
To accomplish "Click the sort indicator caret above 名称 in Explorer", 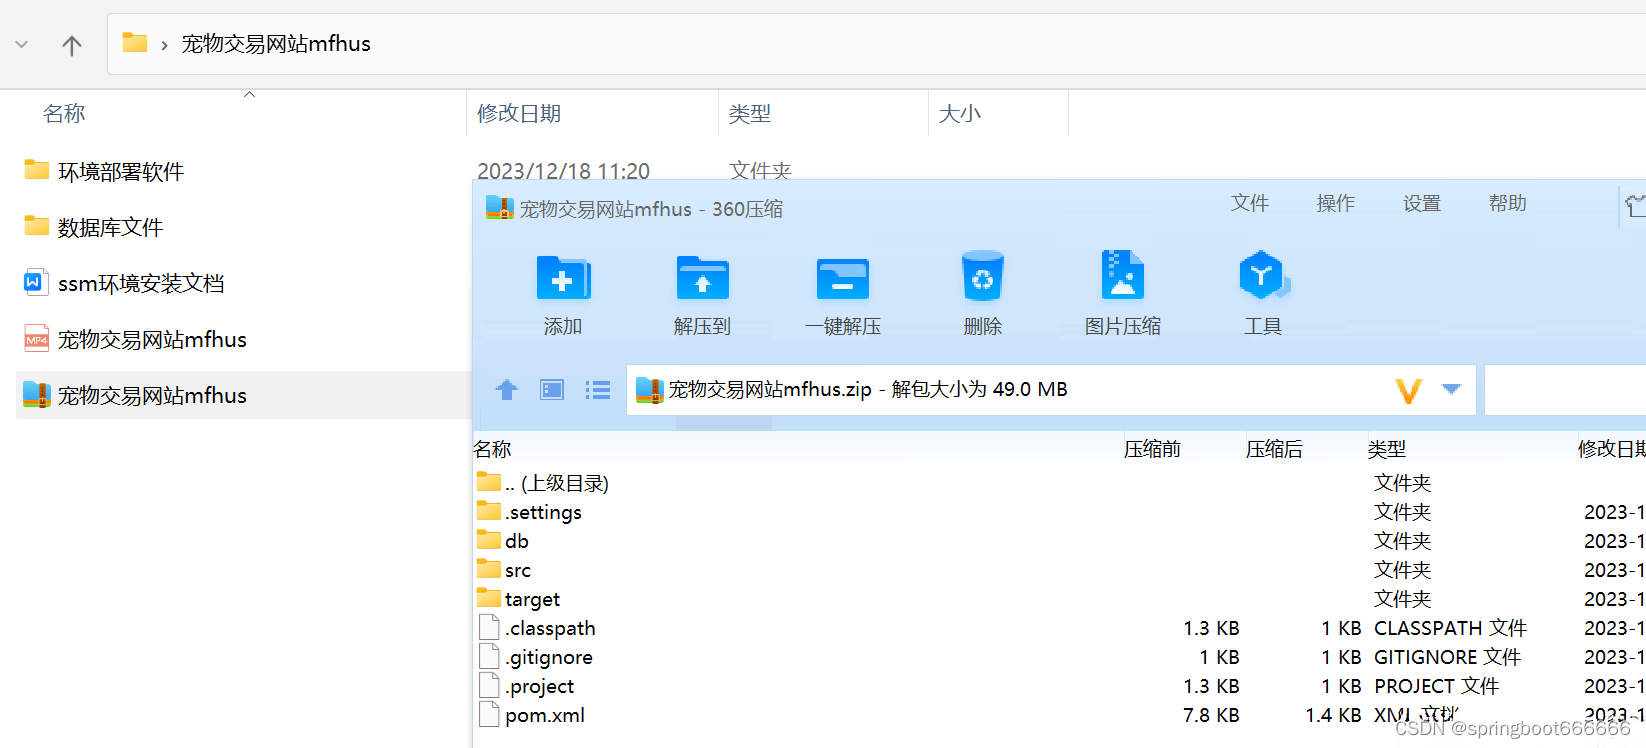I will coord(250,95).
